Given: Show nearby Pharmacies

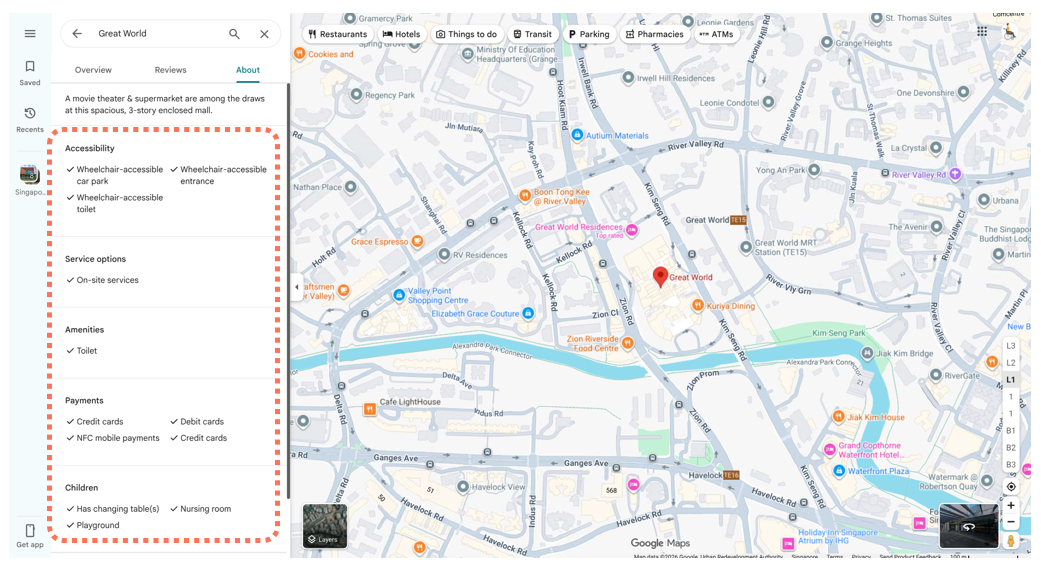Looking at the screenshot, I should pyautogui.click(x=655, y=34).
